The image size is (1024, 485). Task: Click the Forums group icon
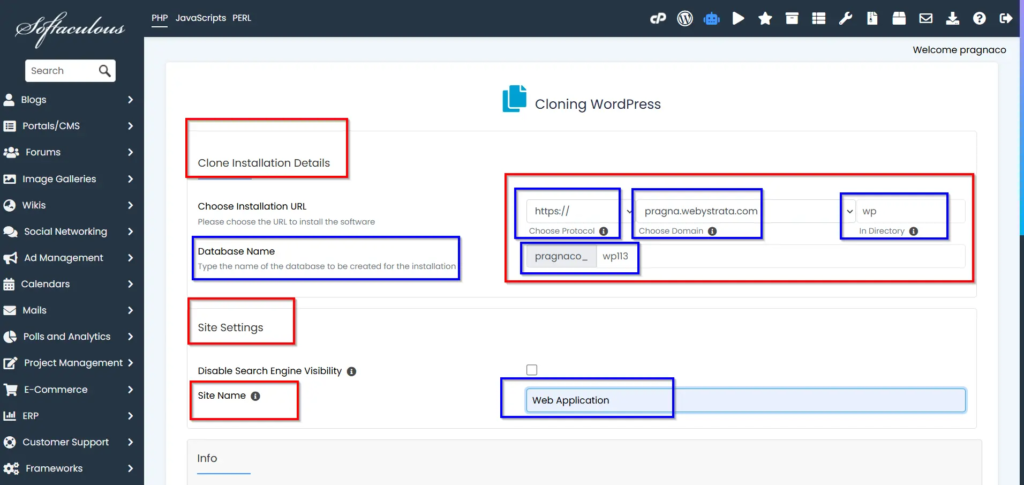point(11,152)
